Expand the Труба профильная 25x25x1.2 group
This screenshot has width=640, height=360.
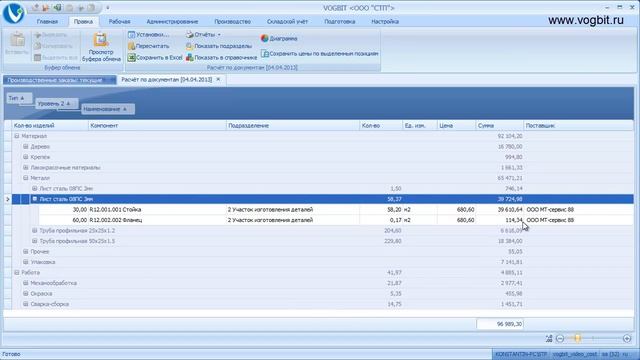point(35,231)
